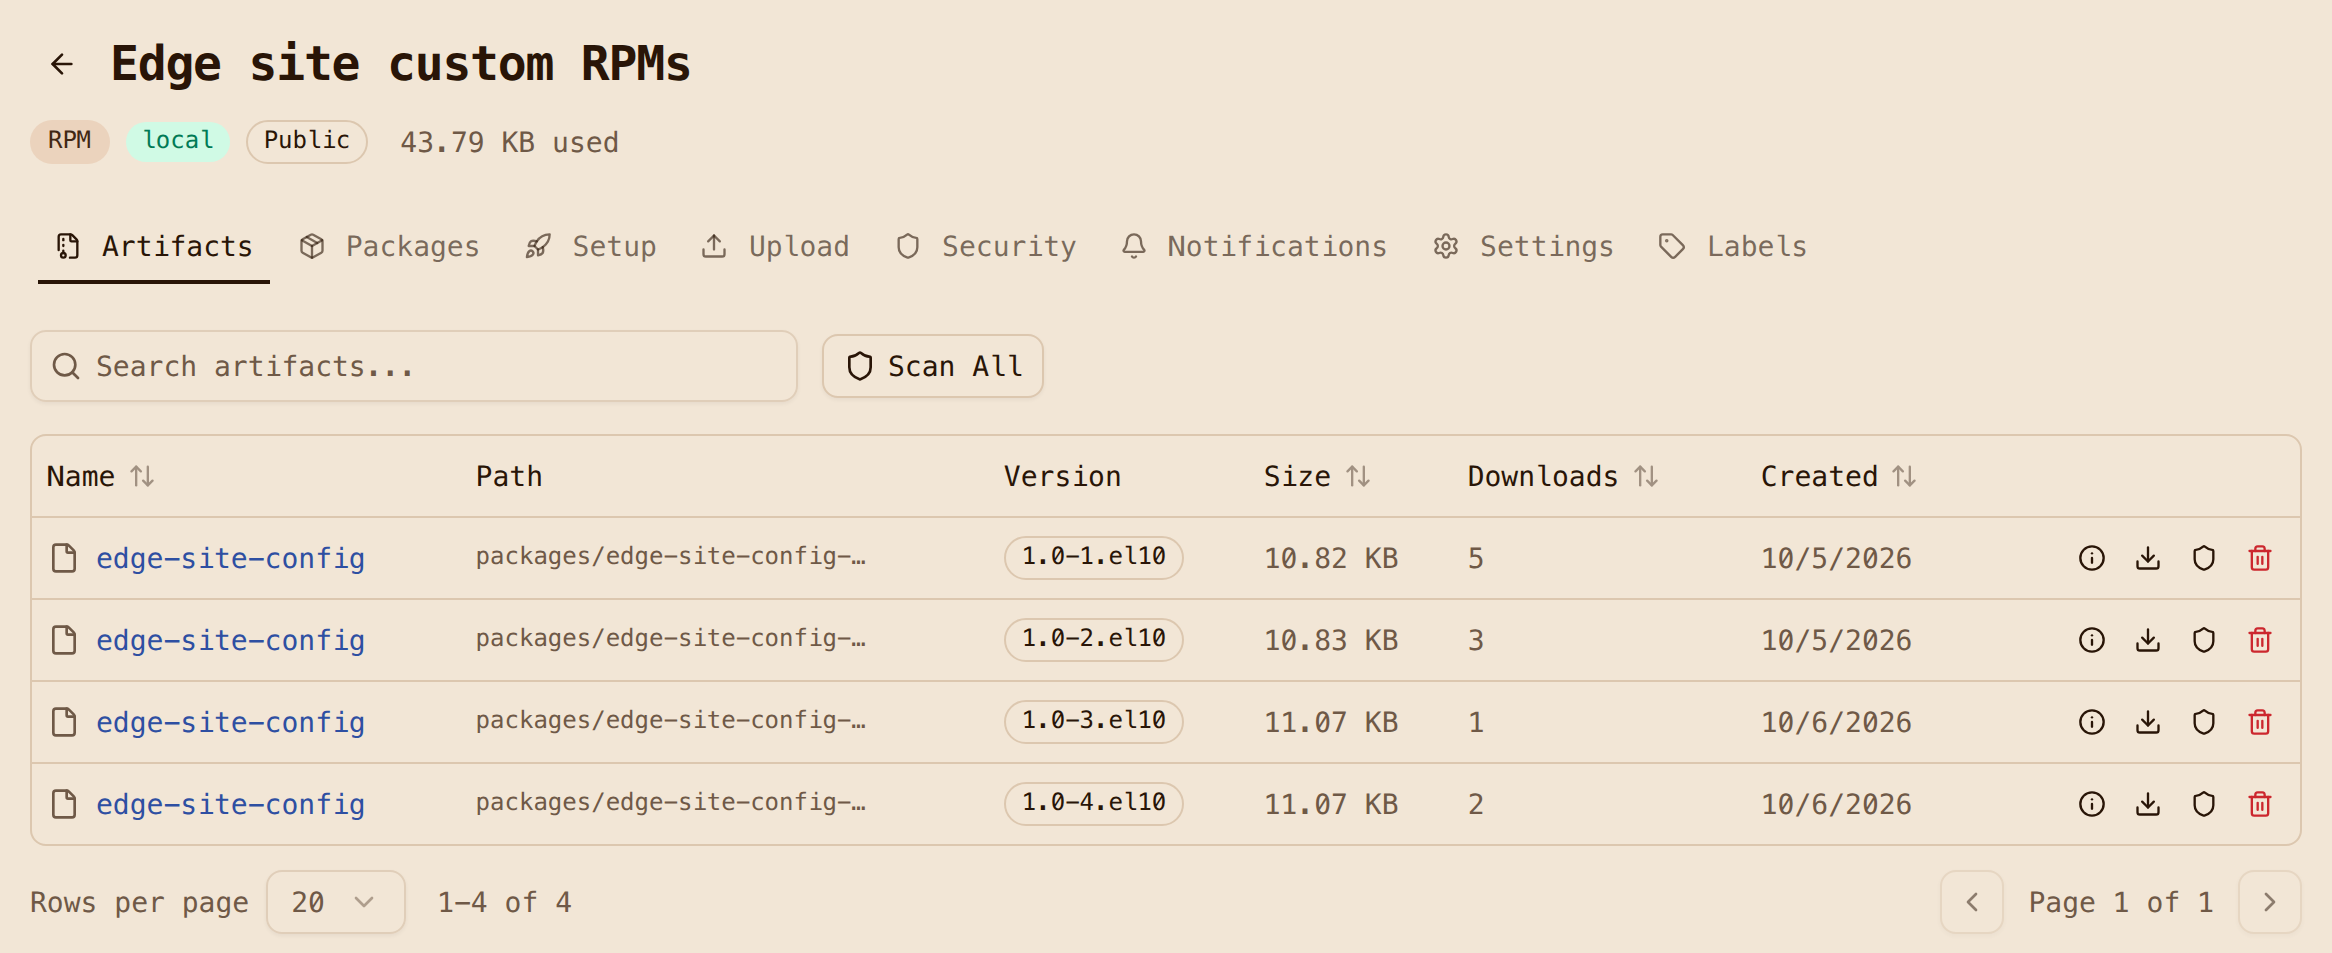This screenshot has width=2332, height=953.
Task: Scan the 1.0-3.el10 artifact with shield icon
Action: pos(2204,722)
